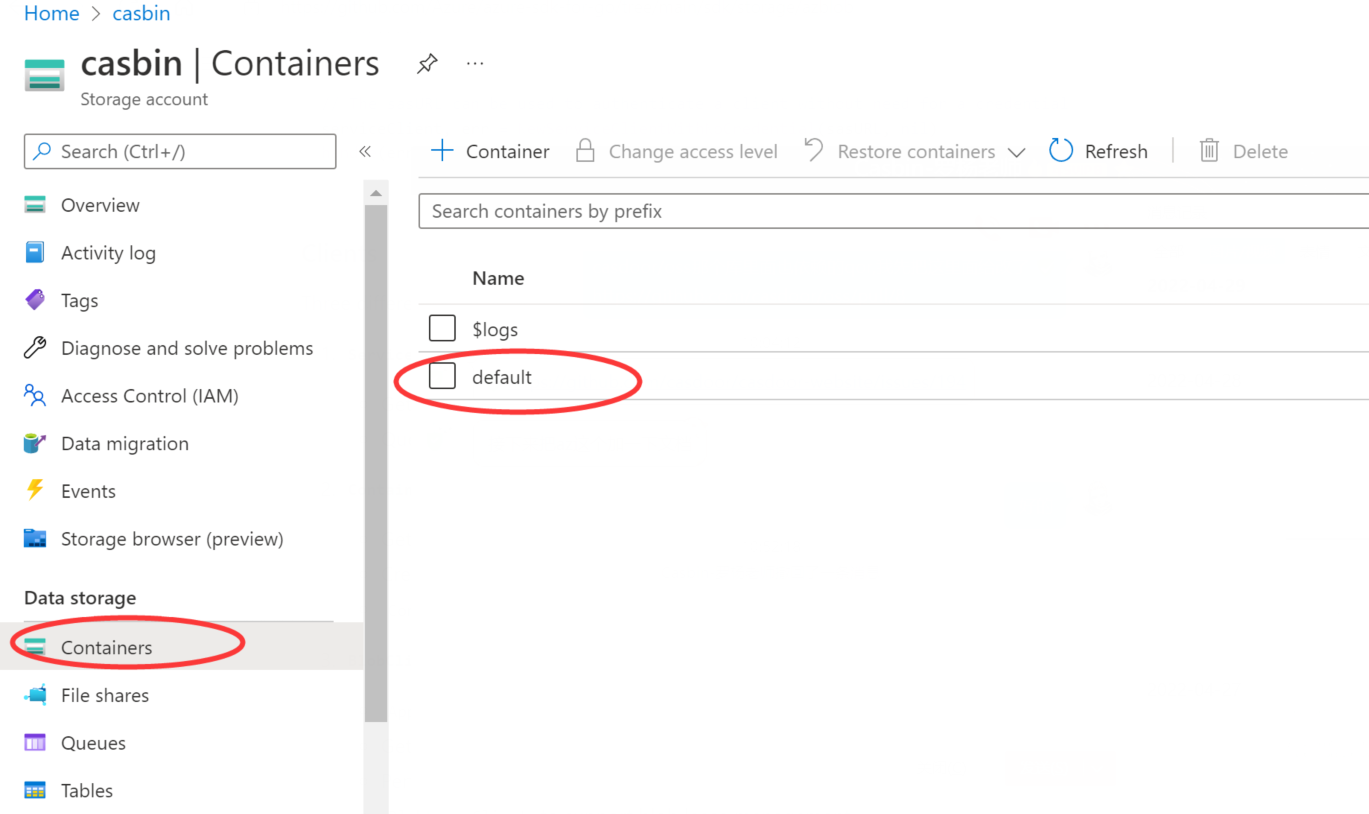Select the Tags icon in the sidebar

click(x=33, y=300)
